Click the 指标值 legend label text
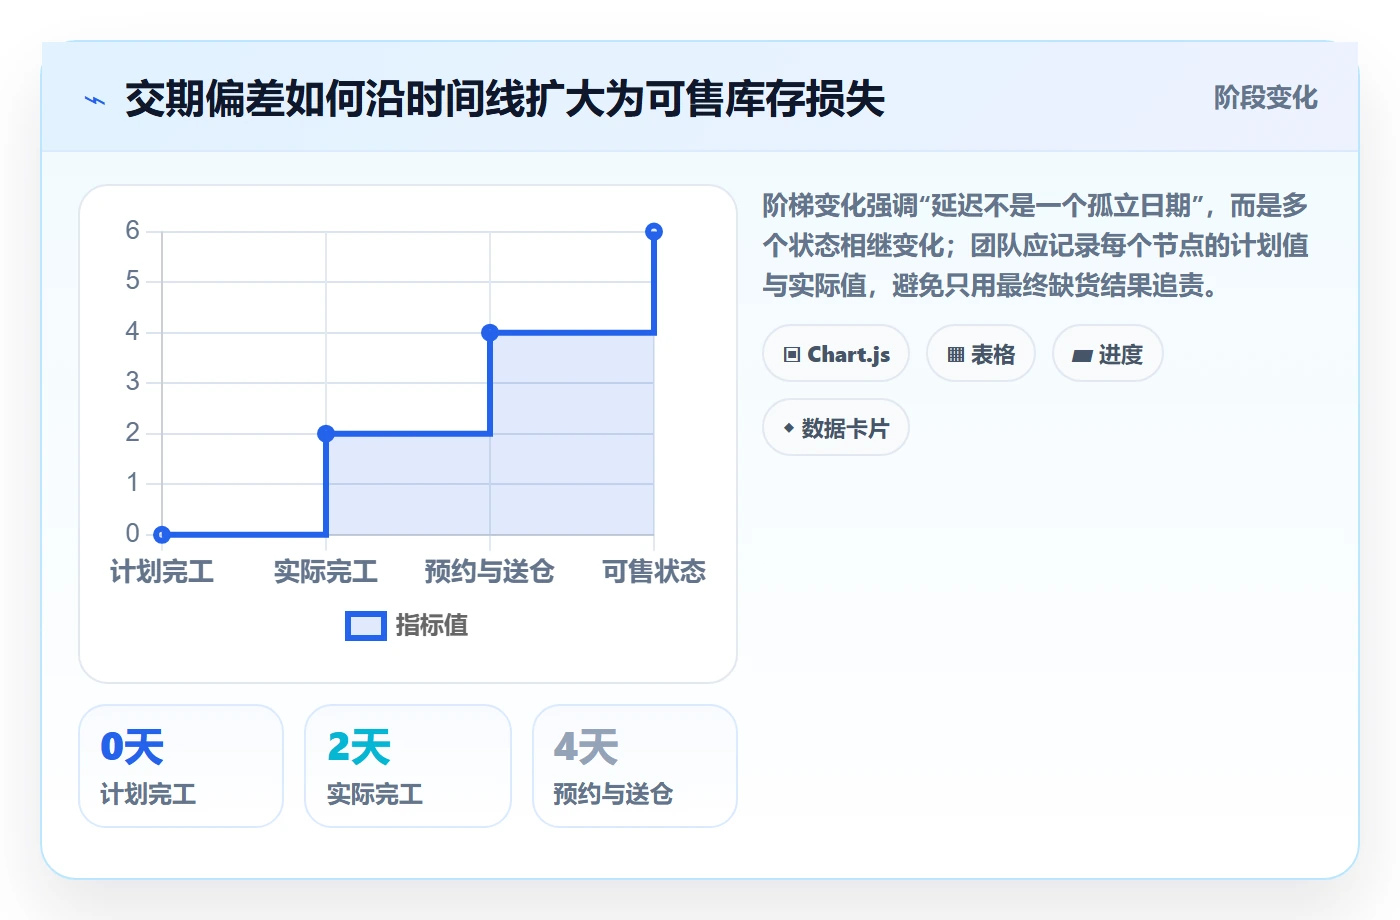Viewport: 1400px width, 920px height. [x=432, y=626]
